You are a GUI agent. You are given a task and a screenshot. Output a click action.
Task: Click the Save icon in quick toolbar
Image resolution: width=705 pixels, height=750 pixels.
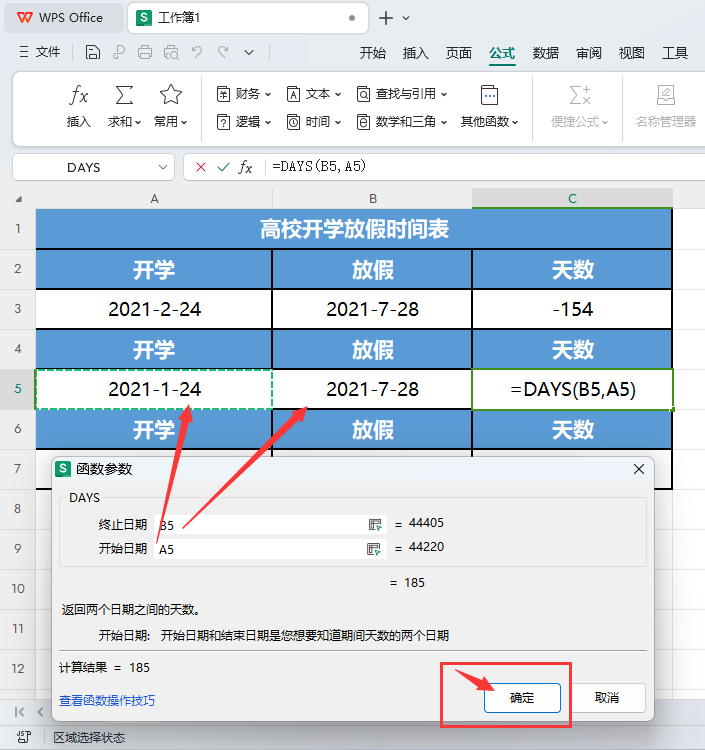[93, 52]
